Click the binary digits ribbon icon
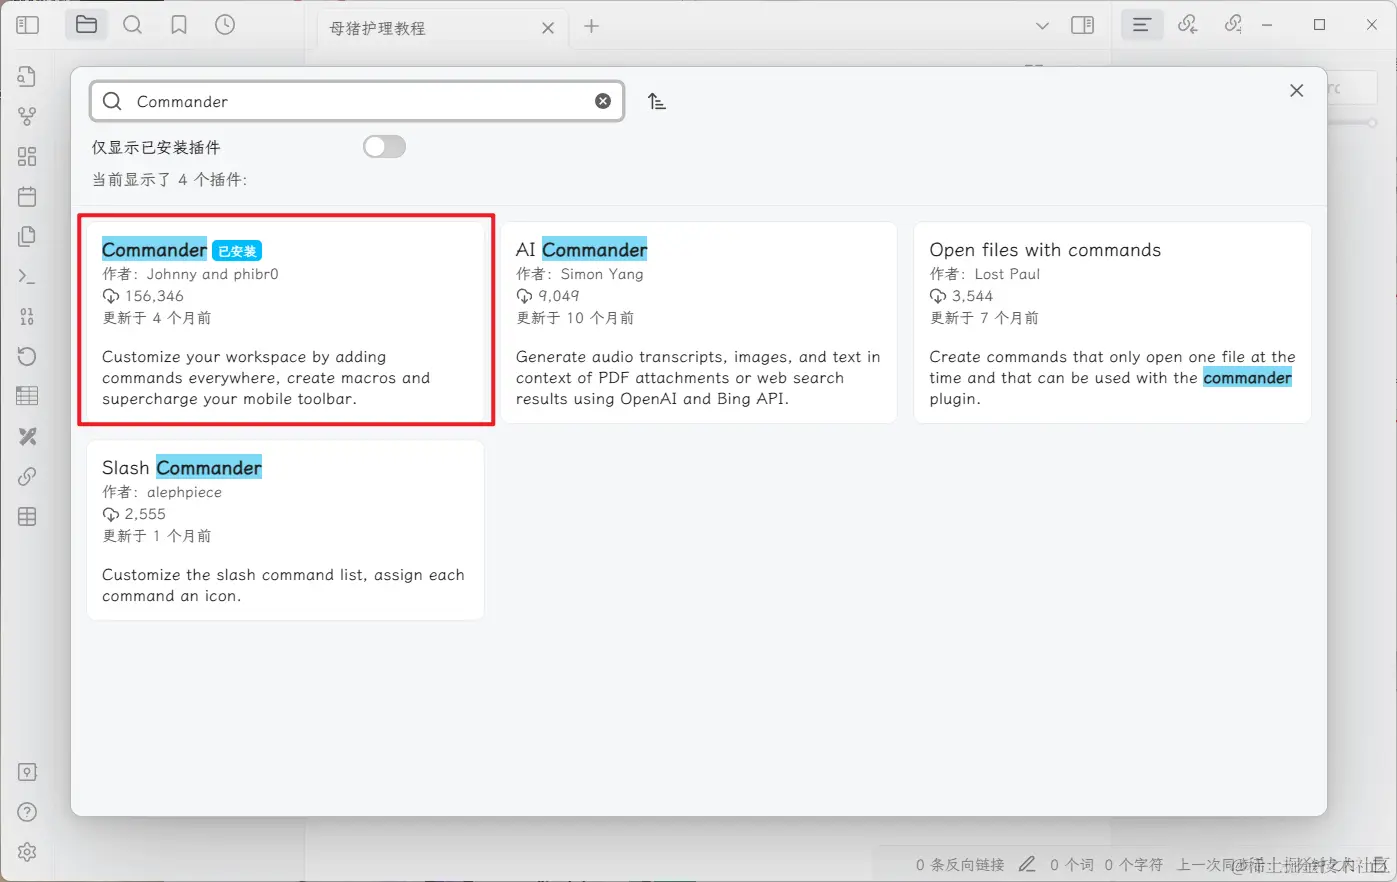 tap(27, 317)
